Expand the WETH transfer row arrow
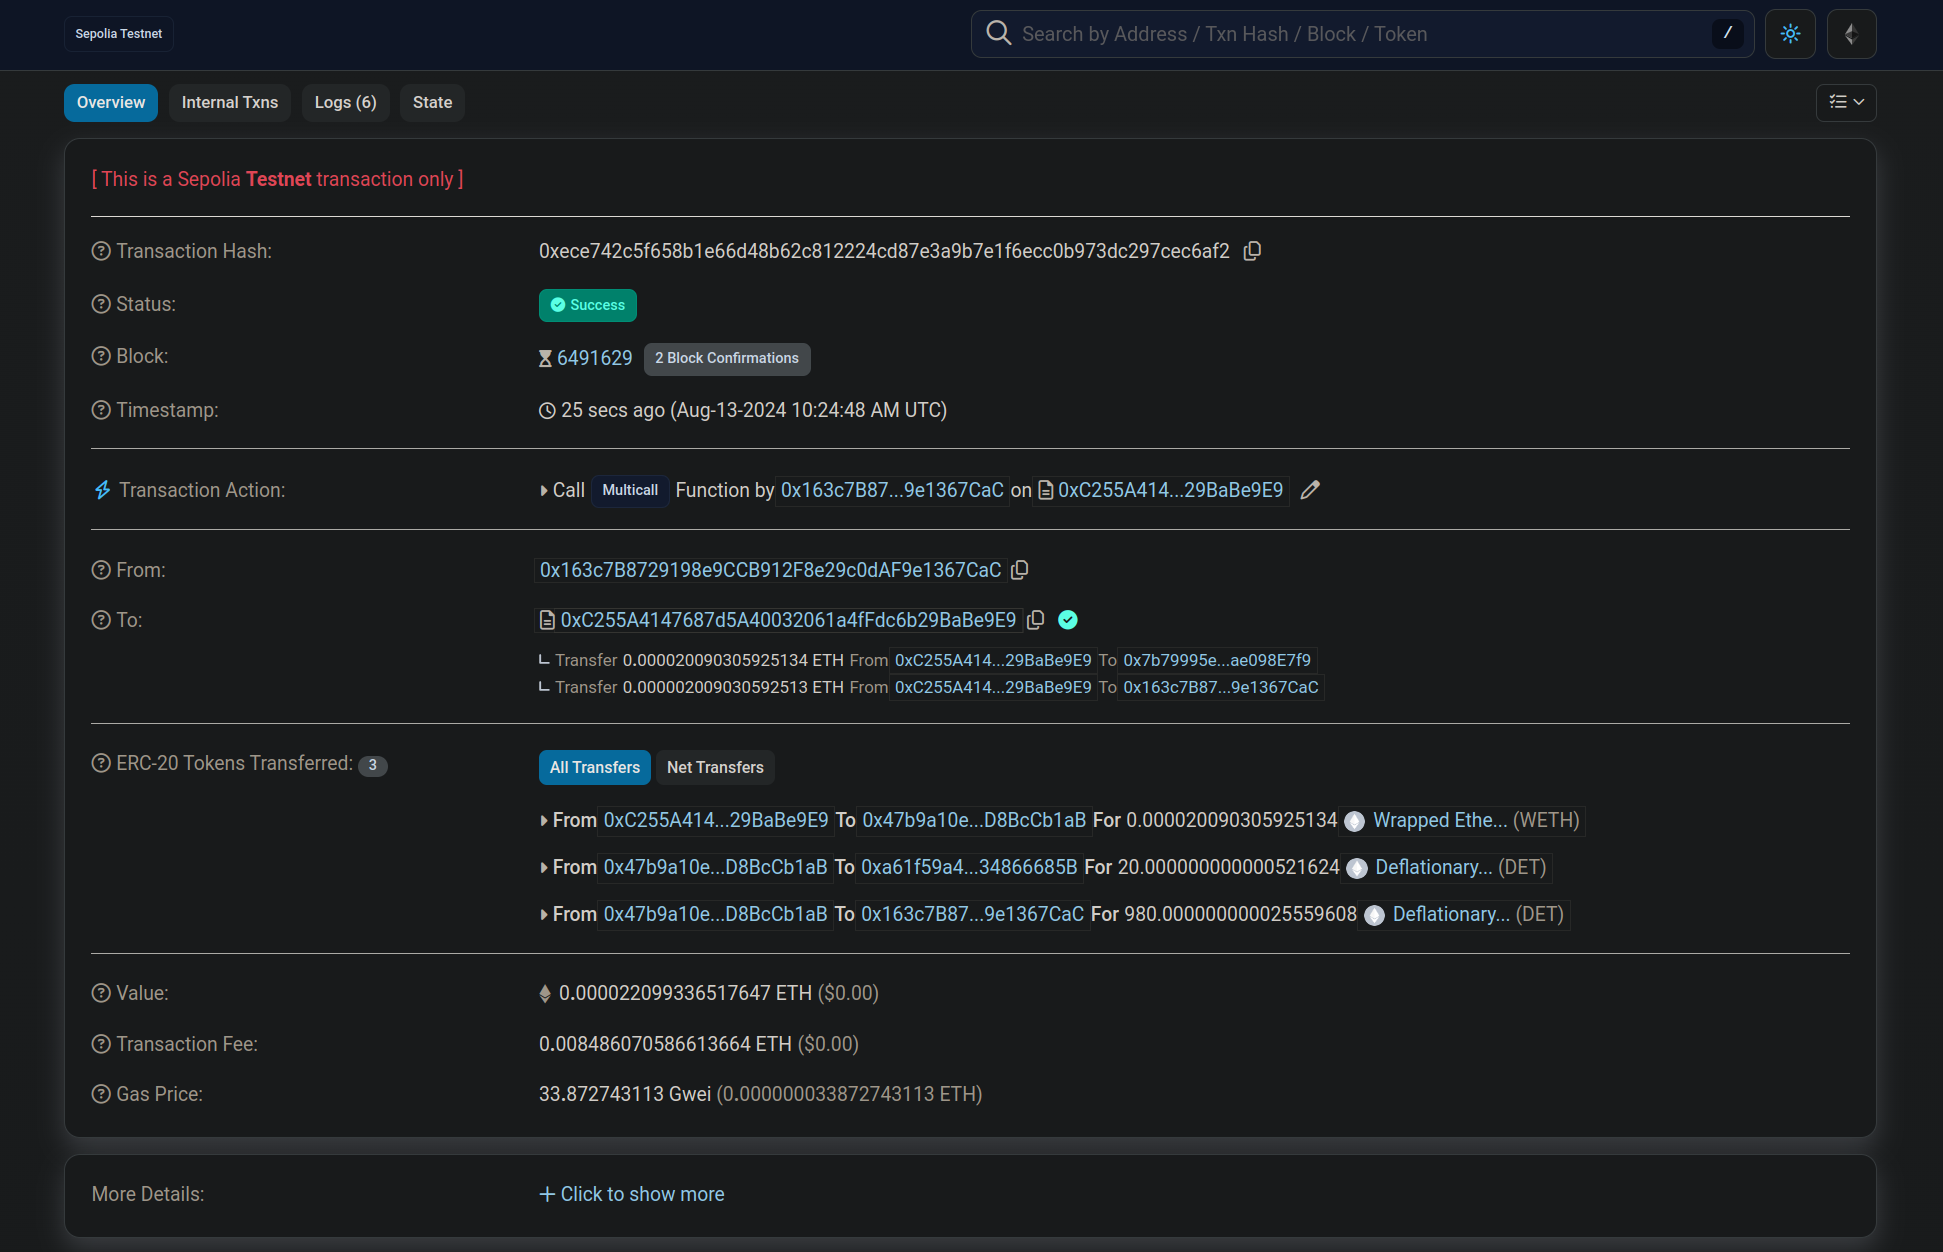This screenshot has width=1943, height=1252. (544, 821)
